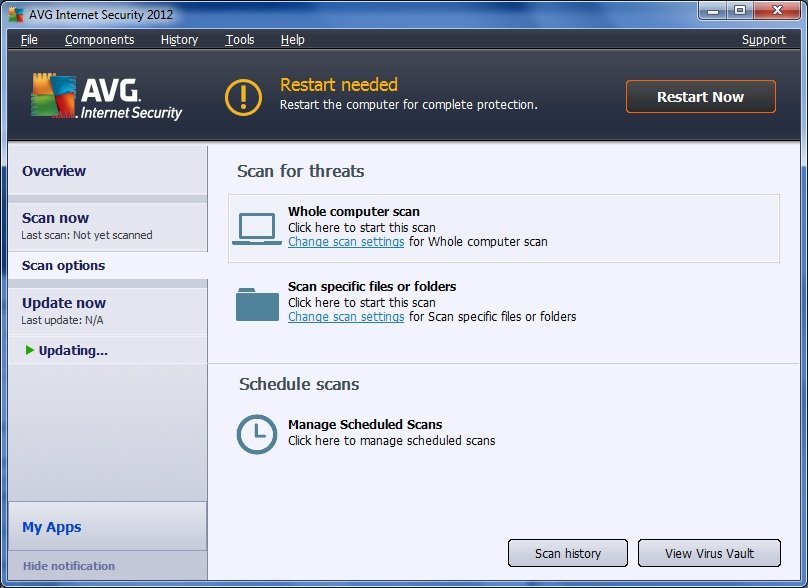Open the File menu
Screen dimensions: 808x588
[29, 40]
